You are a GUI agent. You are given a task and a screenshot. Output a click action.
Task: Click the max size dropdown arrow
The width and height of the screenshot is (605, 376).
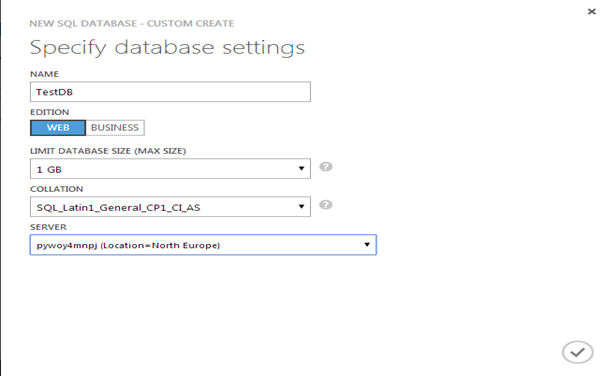coord(301,168)
